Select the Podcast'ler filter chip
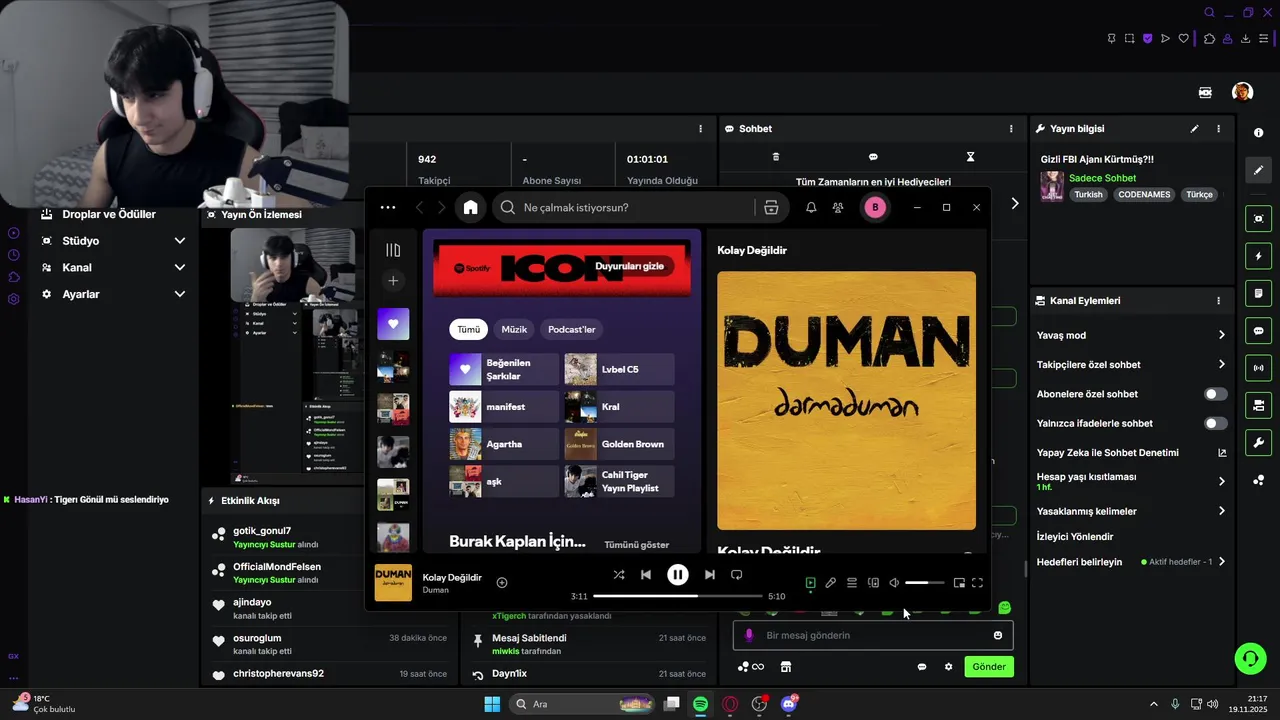This screenshot has height=720, width=1280. [x=571, y=329]
